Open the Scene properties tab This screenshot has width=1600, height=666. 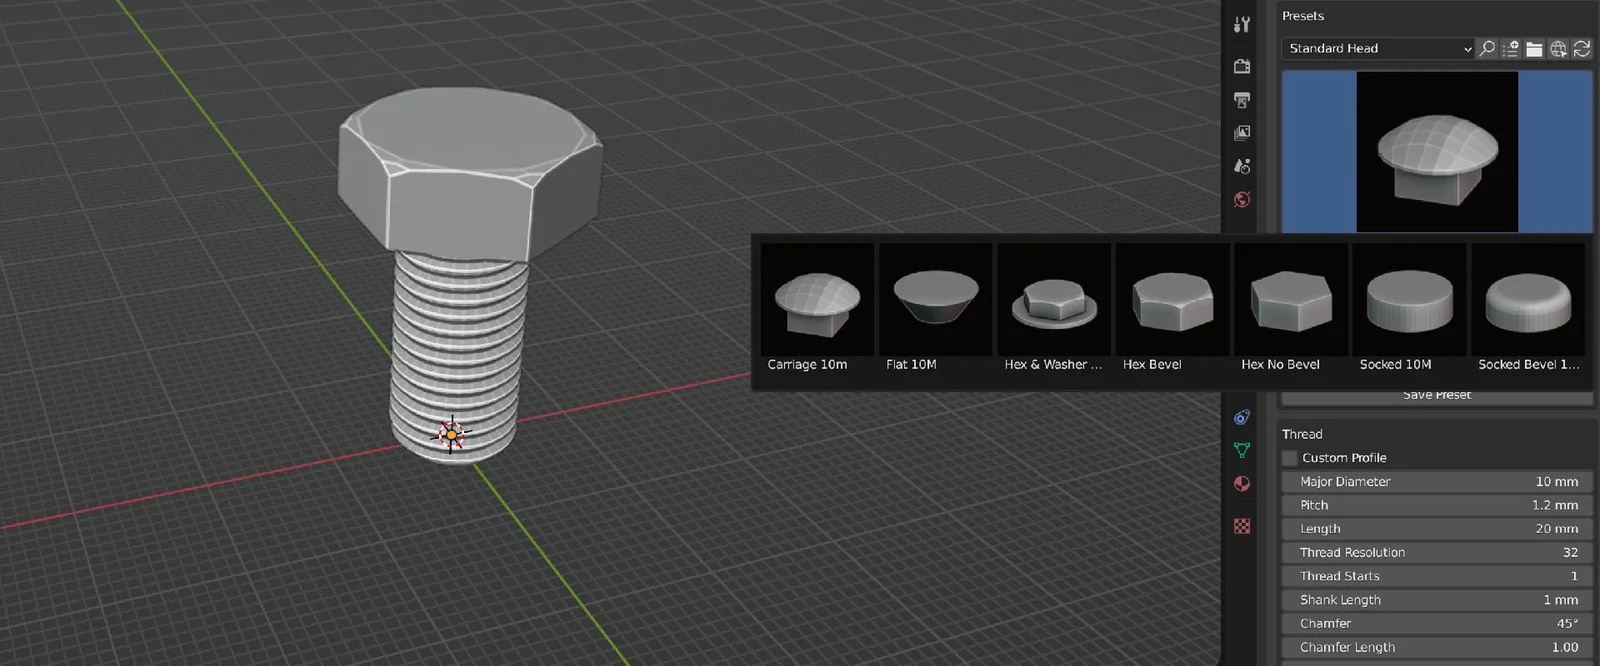click(1242, 166)
